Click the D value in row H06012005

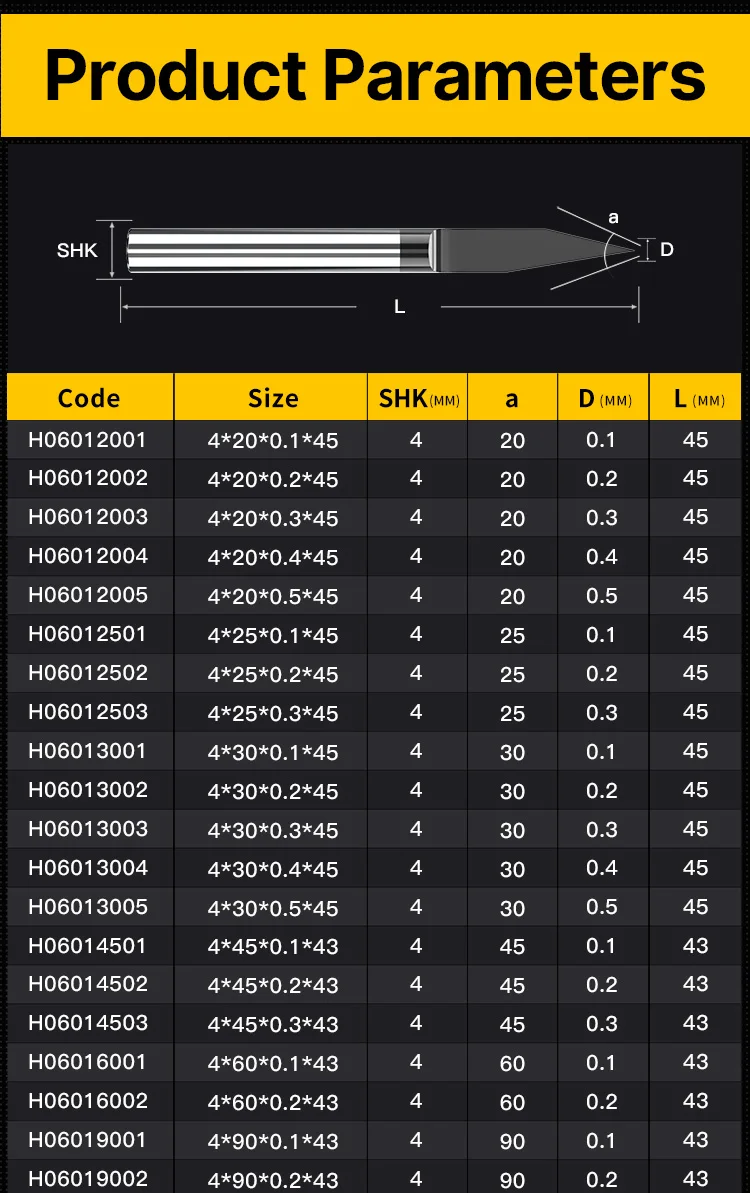pos(602,595)
